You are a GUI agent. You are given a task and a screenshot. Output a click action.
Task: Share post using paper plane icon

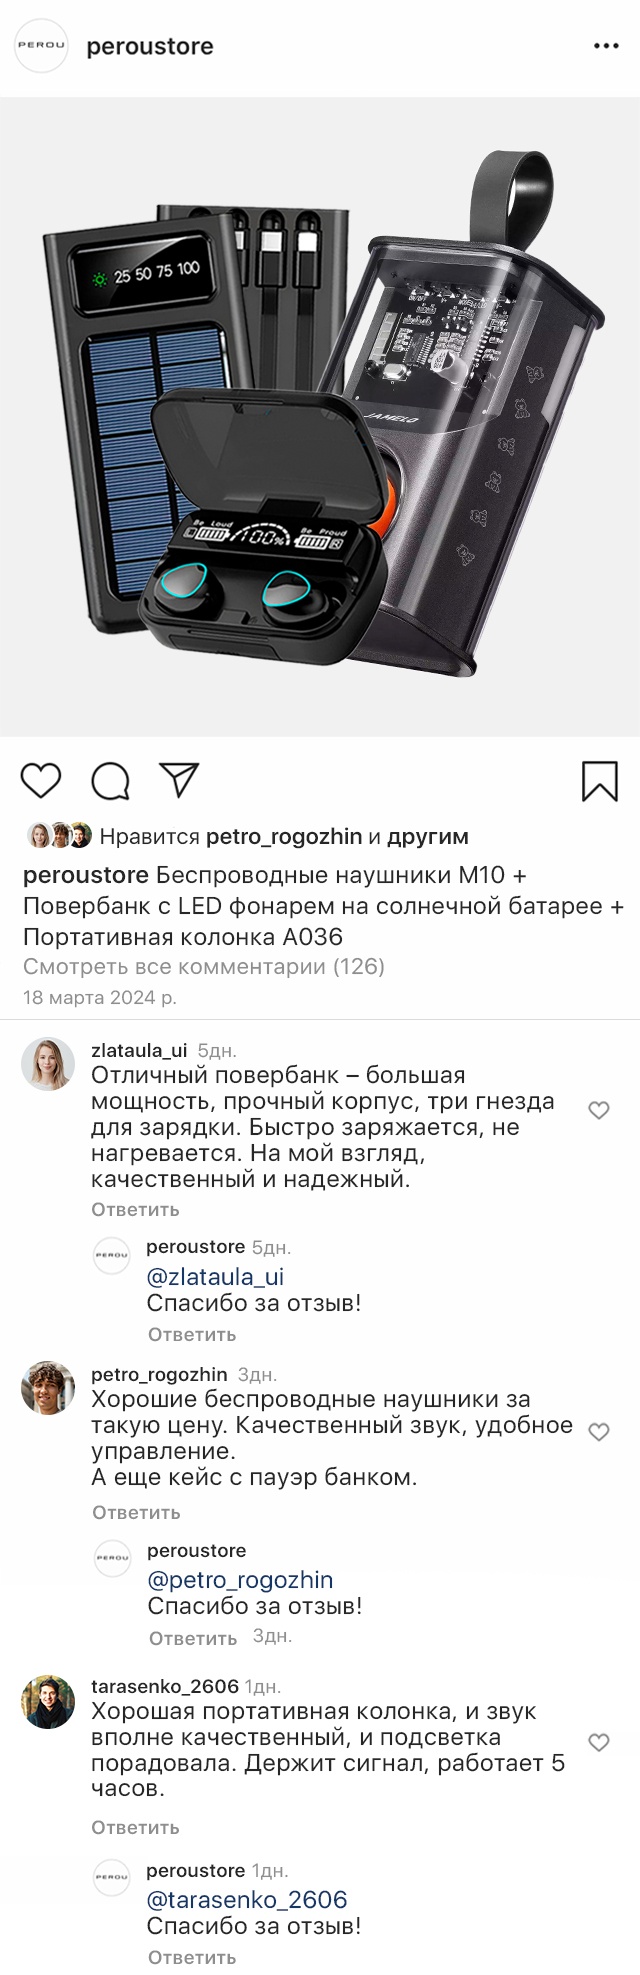[x=180, y=780]
